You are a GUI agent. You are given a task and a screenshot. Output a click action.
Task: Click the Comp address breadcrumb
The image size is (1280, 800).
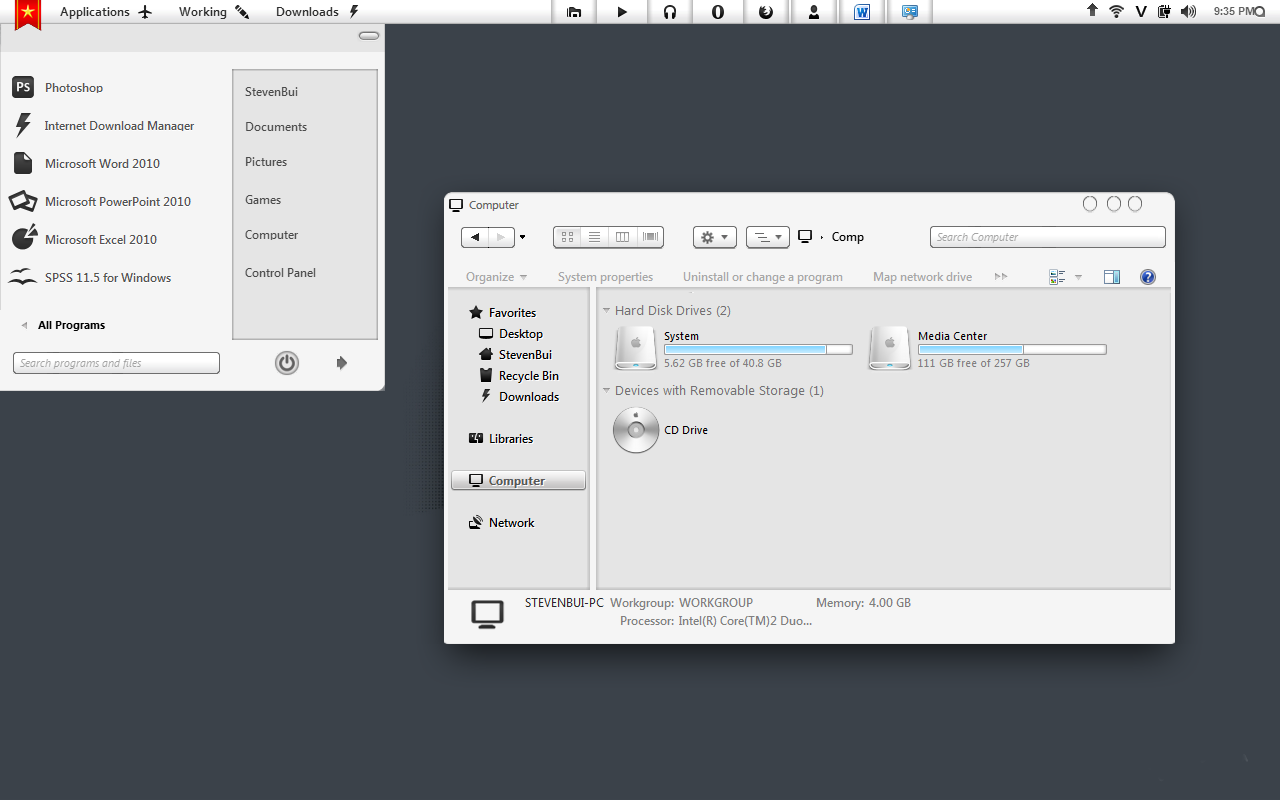(x=848, y=237)
